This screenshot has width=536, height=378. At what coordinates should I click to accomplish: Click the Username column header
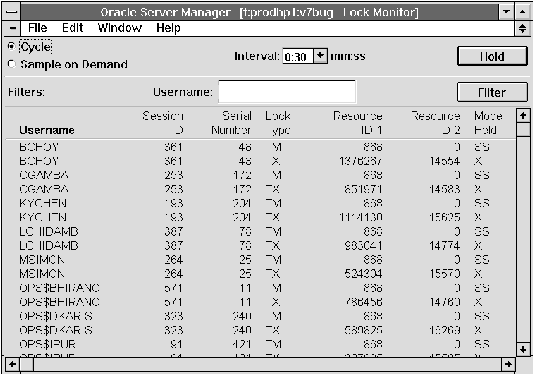tap(47, 130)
